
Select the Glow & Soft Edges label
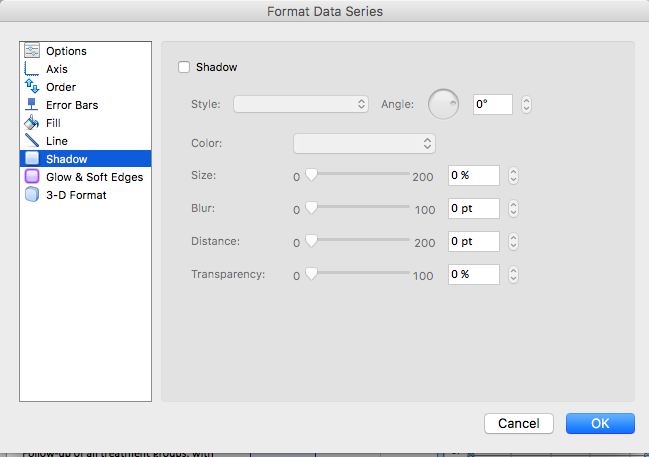(x=94, y=177)
